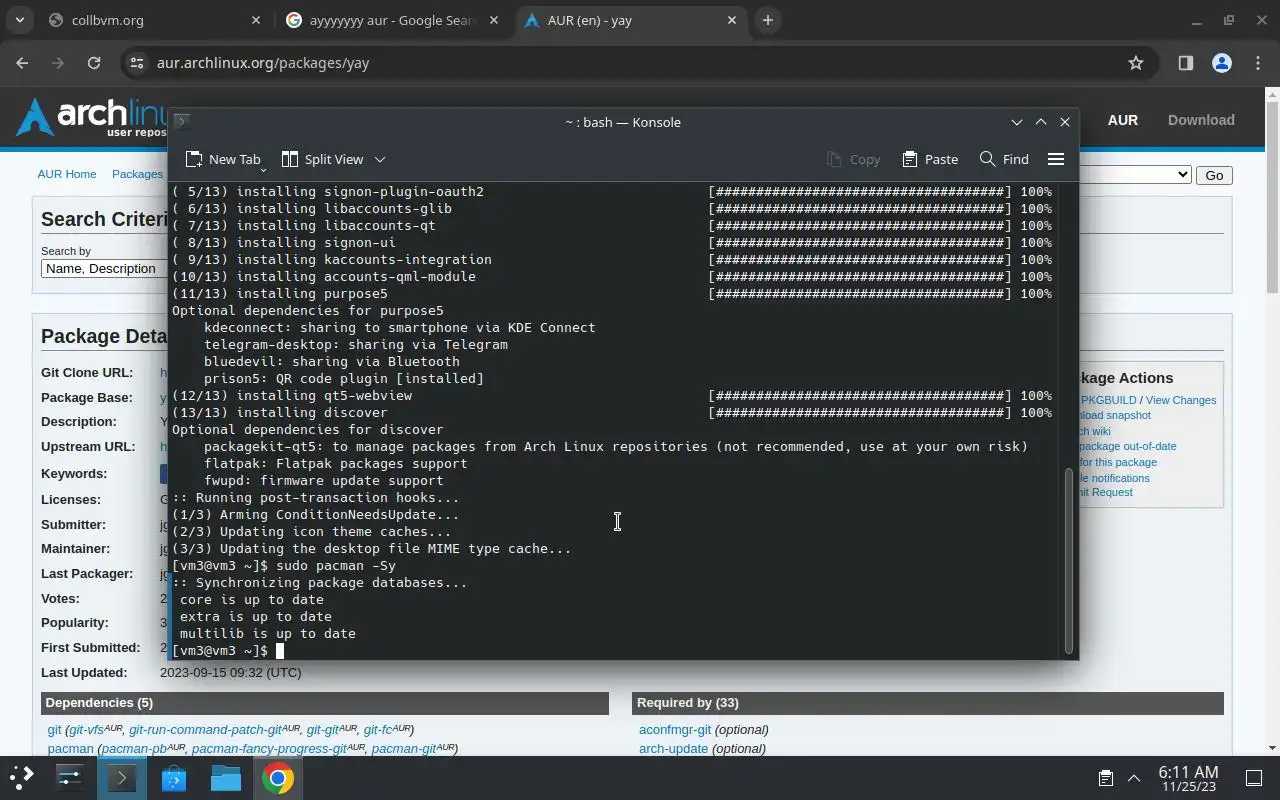This screenshot has width=1280, height=800.
Task: Click the git-vfs AUR link
Action: tap(95, 729)
